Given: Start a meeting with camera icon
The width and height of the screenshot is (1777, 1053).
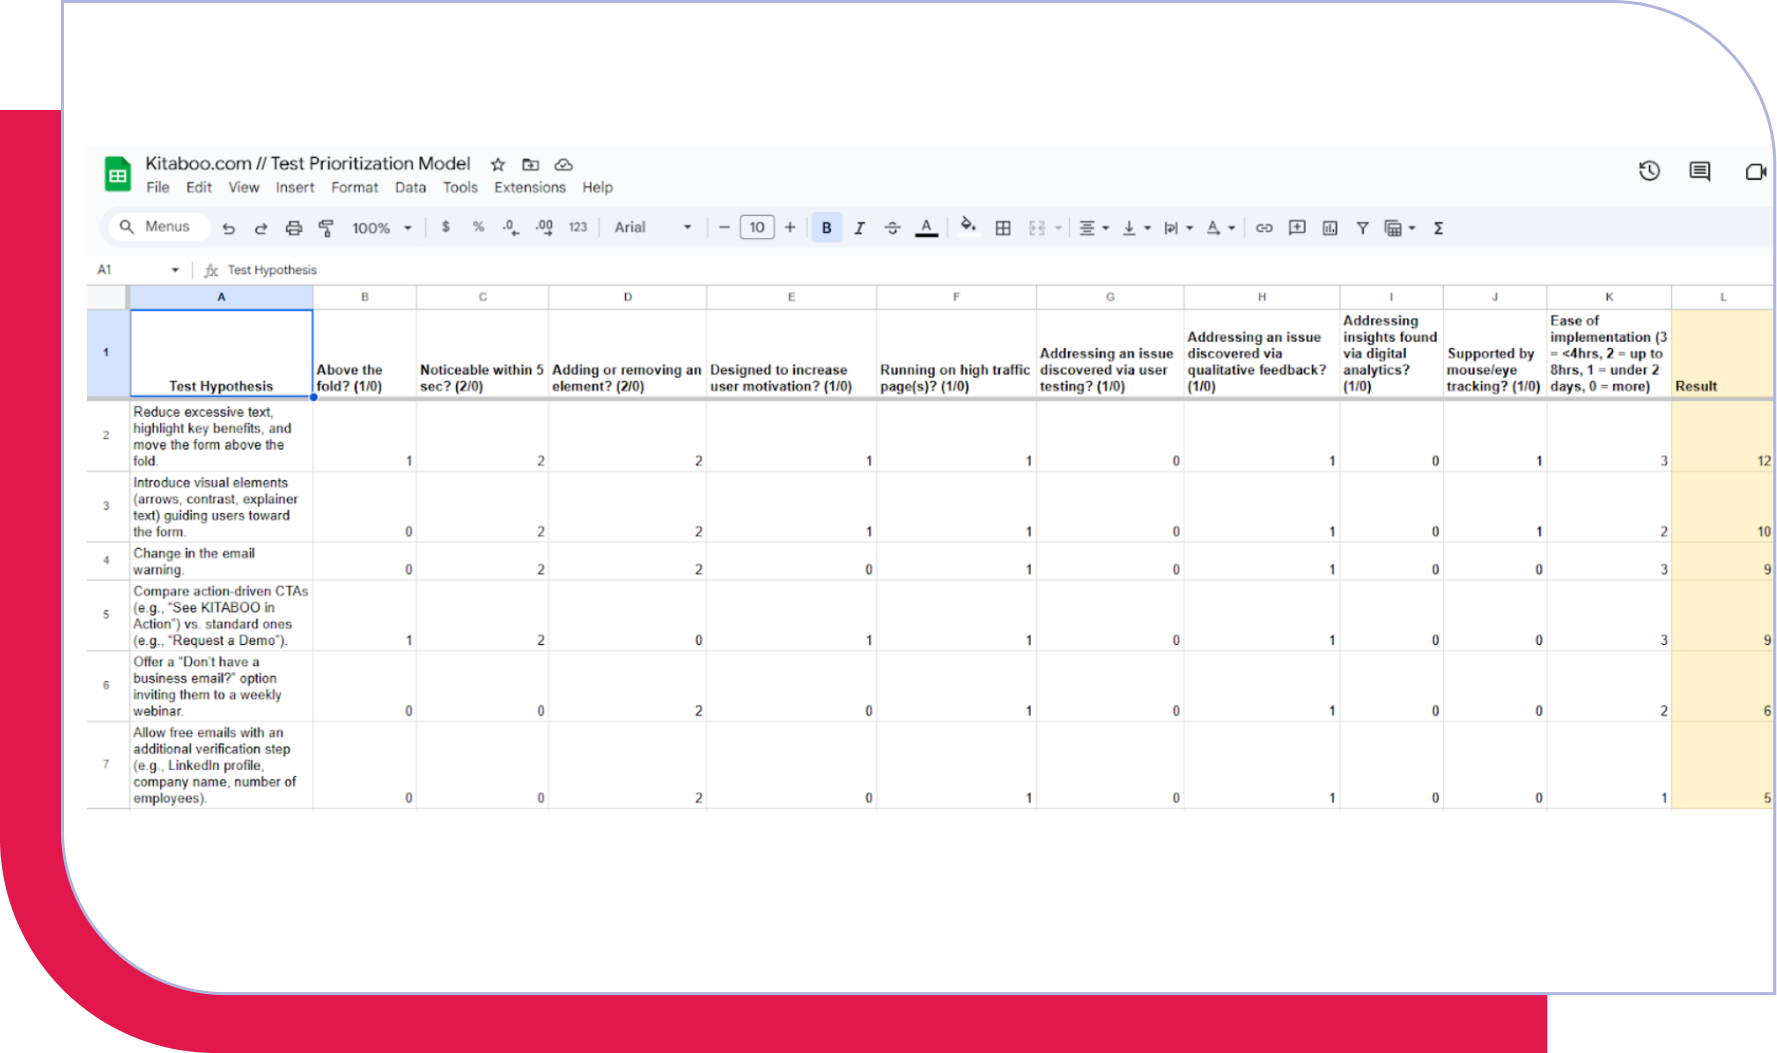Looking at the screenshot, I should coord(1756,172).
